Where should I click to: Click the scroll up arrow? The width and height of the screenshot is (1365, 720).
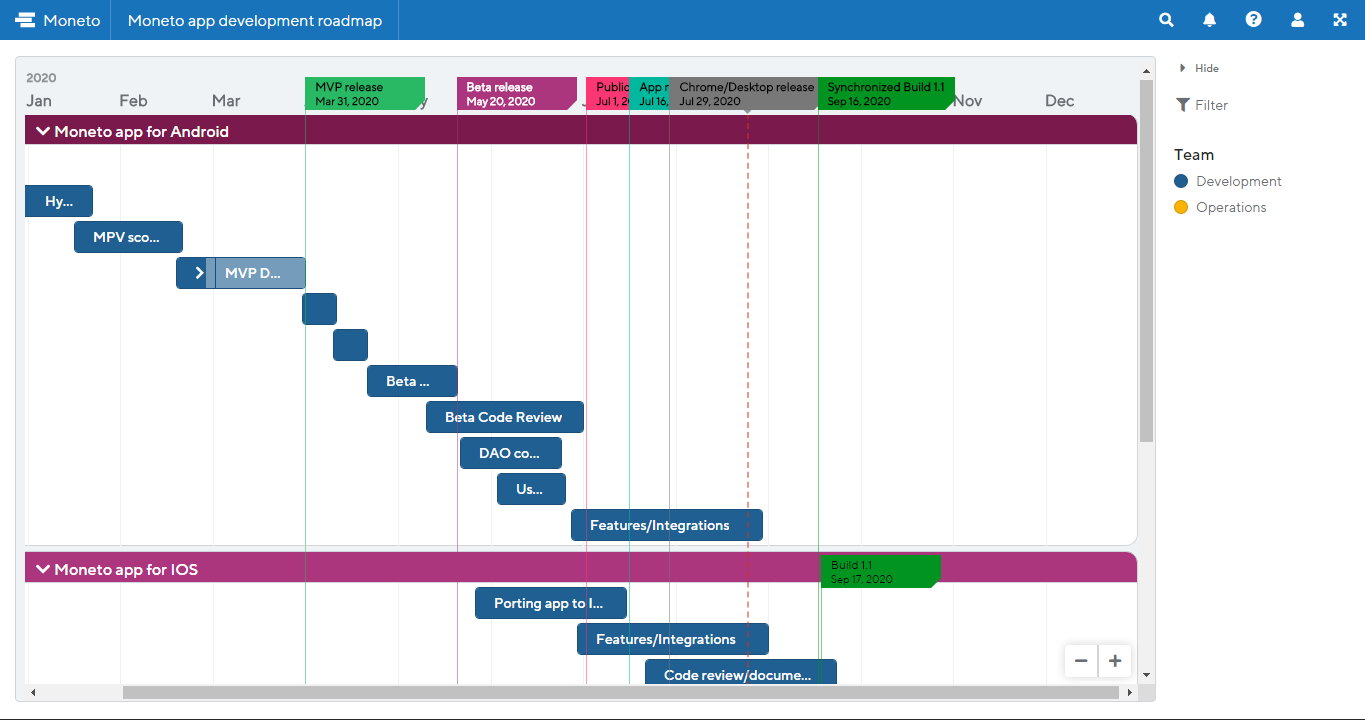click(1146, 71)
